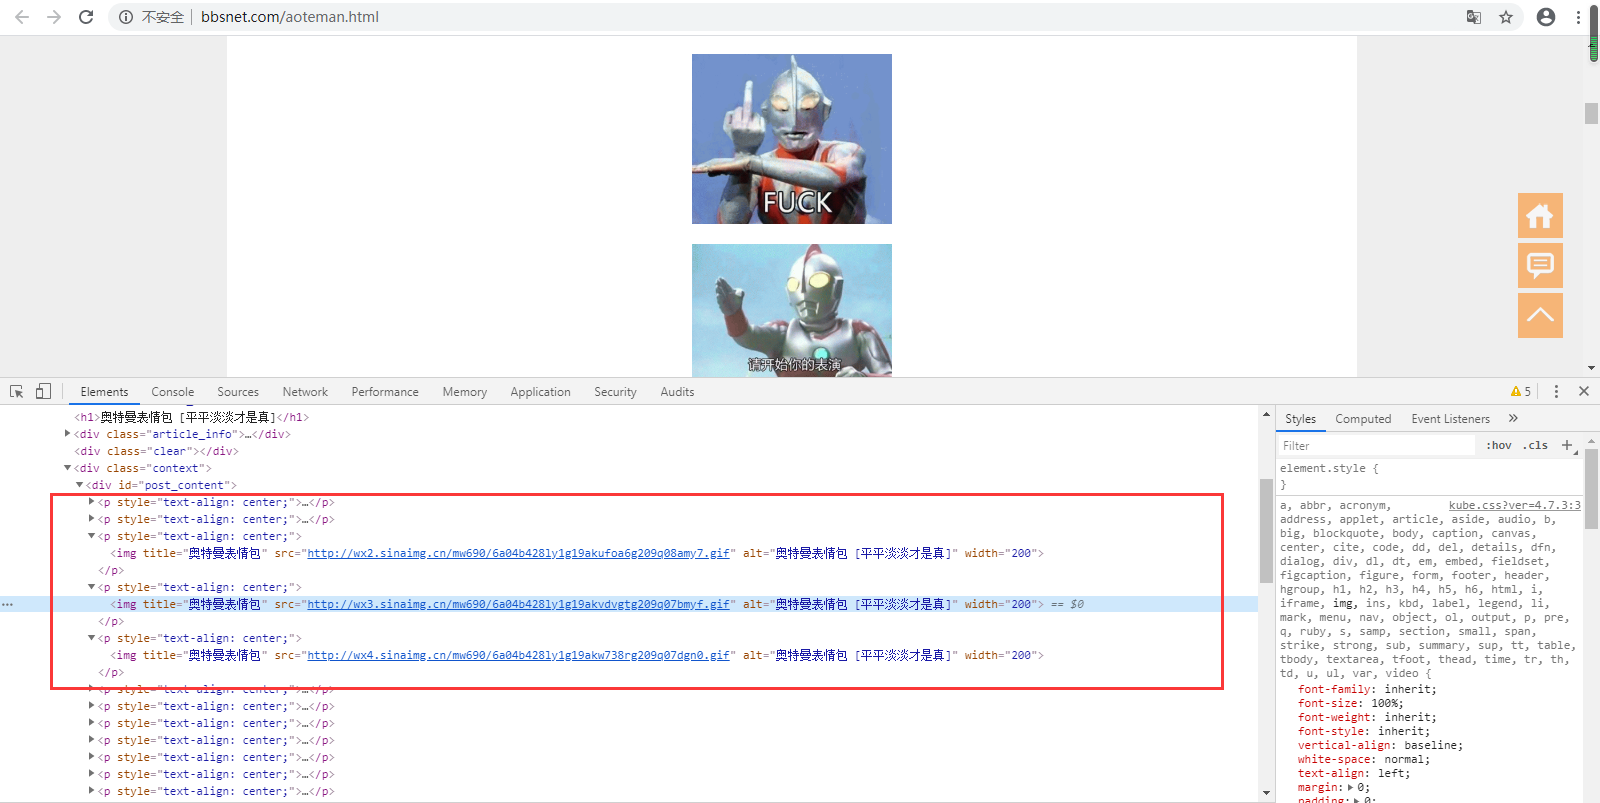Open the Network tab
1600x803 pixels.
click(x=305, y=392)
